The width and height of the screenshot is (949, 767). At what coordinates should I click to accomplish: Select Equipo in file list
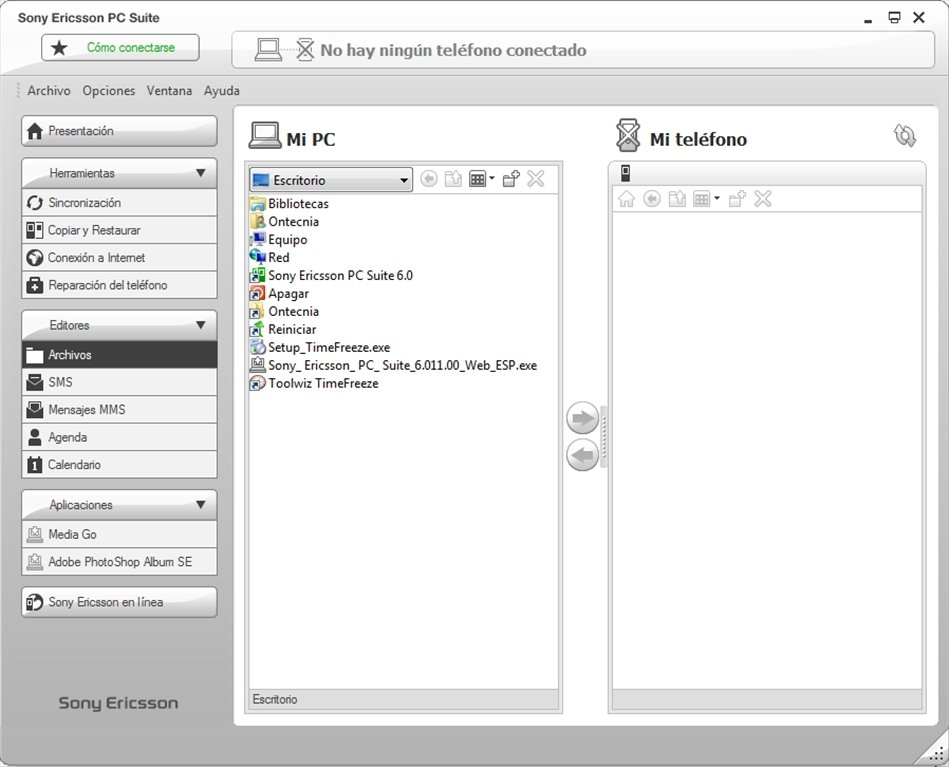click(x=278, y=240)
